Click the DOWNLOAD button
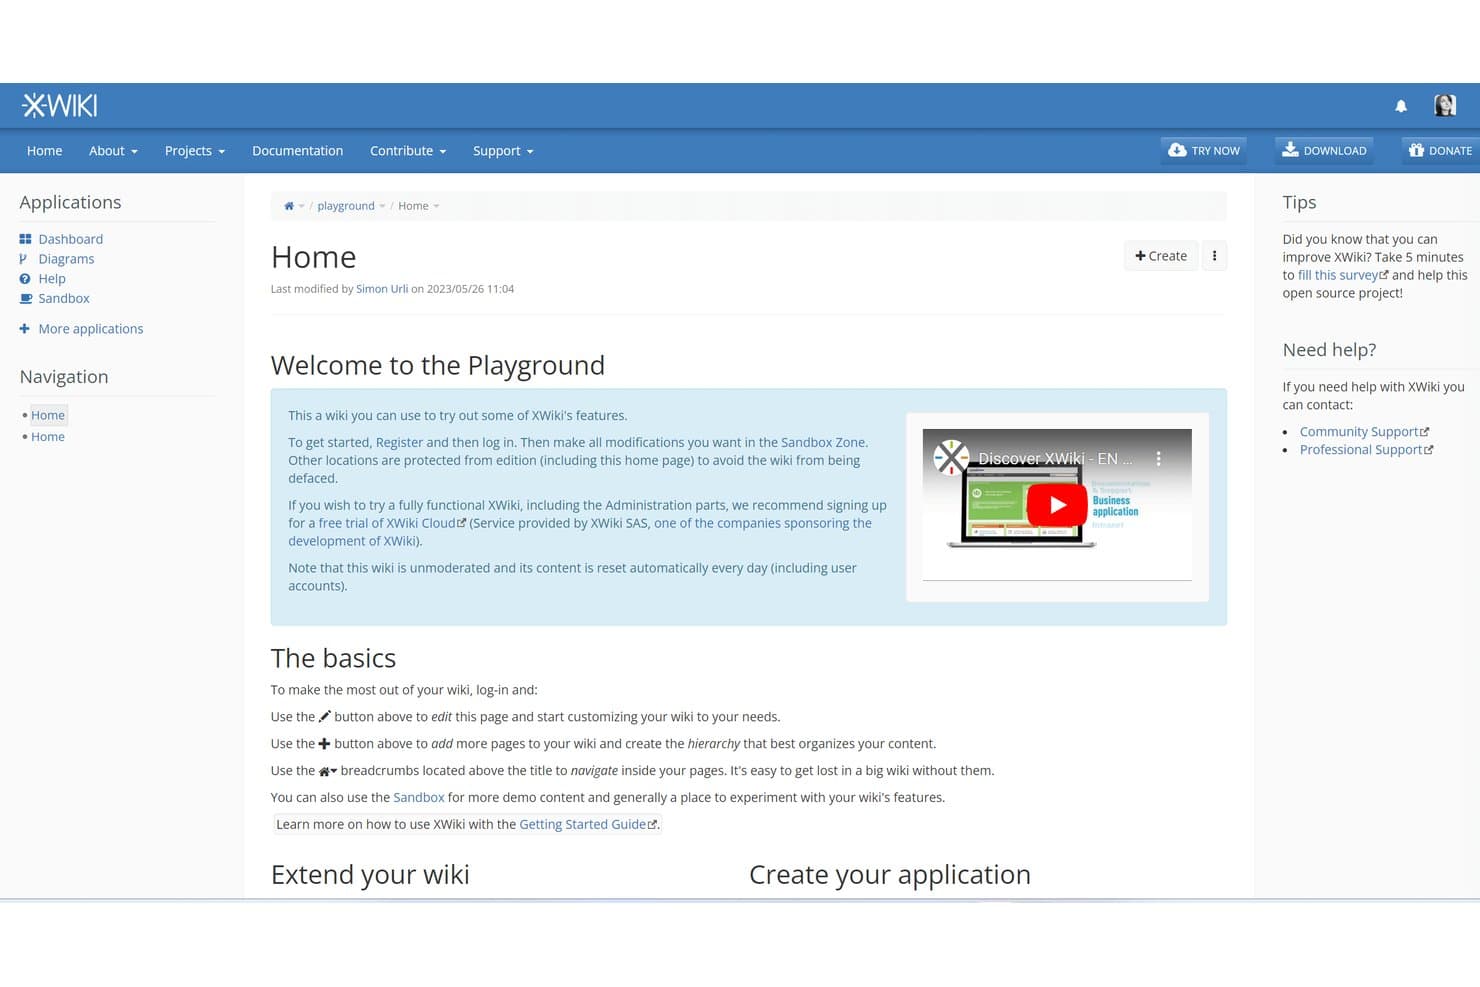Viewport: 1480px width, 987px height. [1324, 151]
